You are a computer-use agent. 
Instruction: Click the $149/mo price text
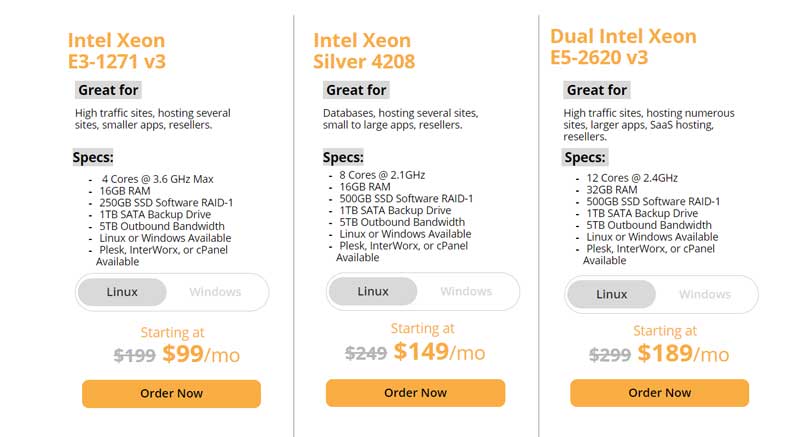pos(439,351)
